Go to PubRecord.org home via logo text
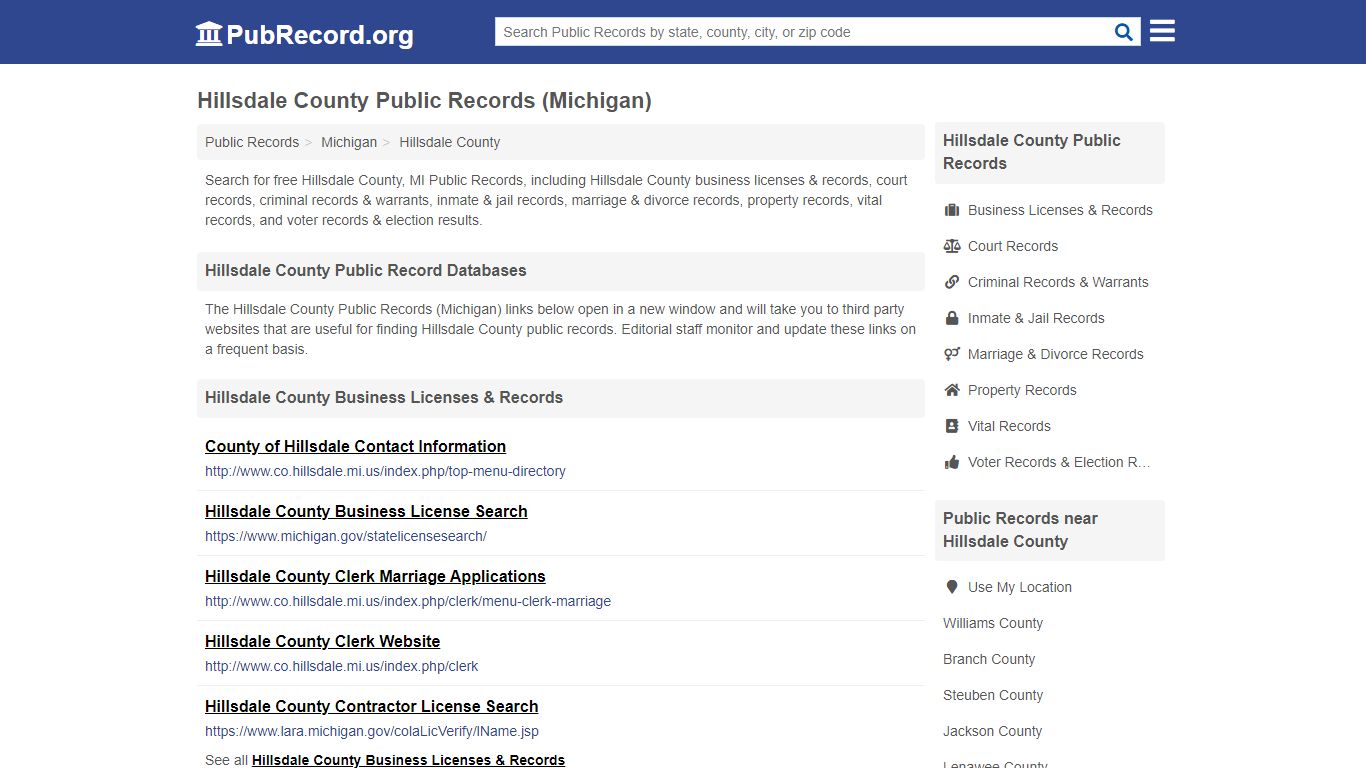Viewport: 1366px width, 768px height. [x=320, y=35]
